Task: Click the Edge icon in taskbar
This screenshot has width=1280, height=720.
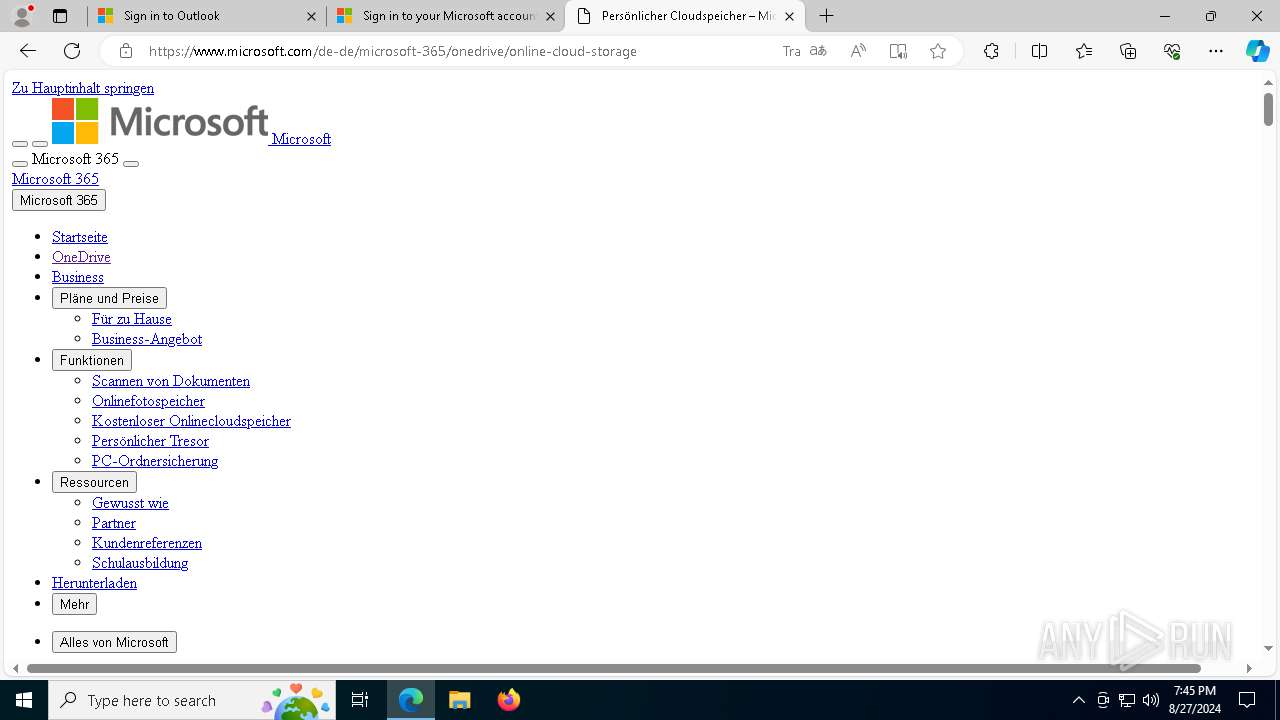Action: pos(411,700)
